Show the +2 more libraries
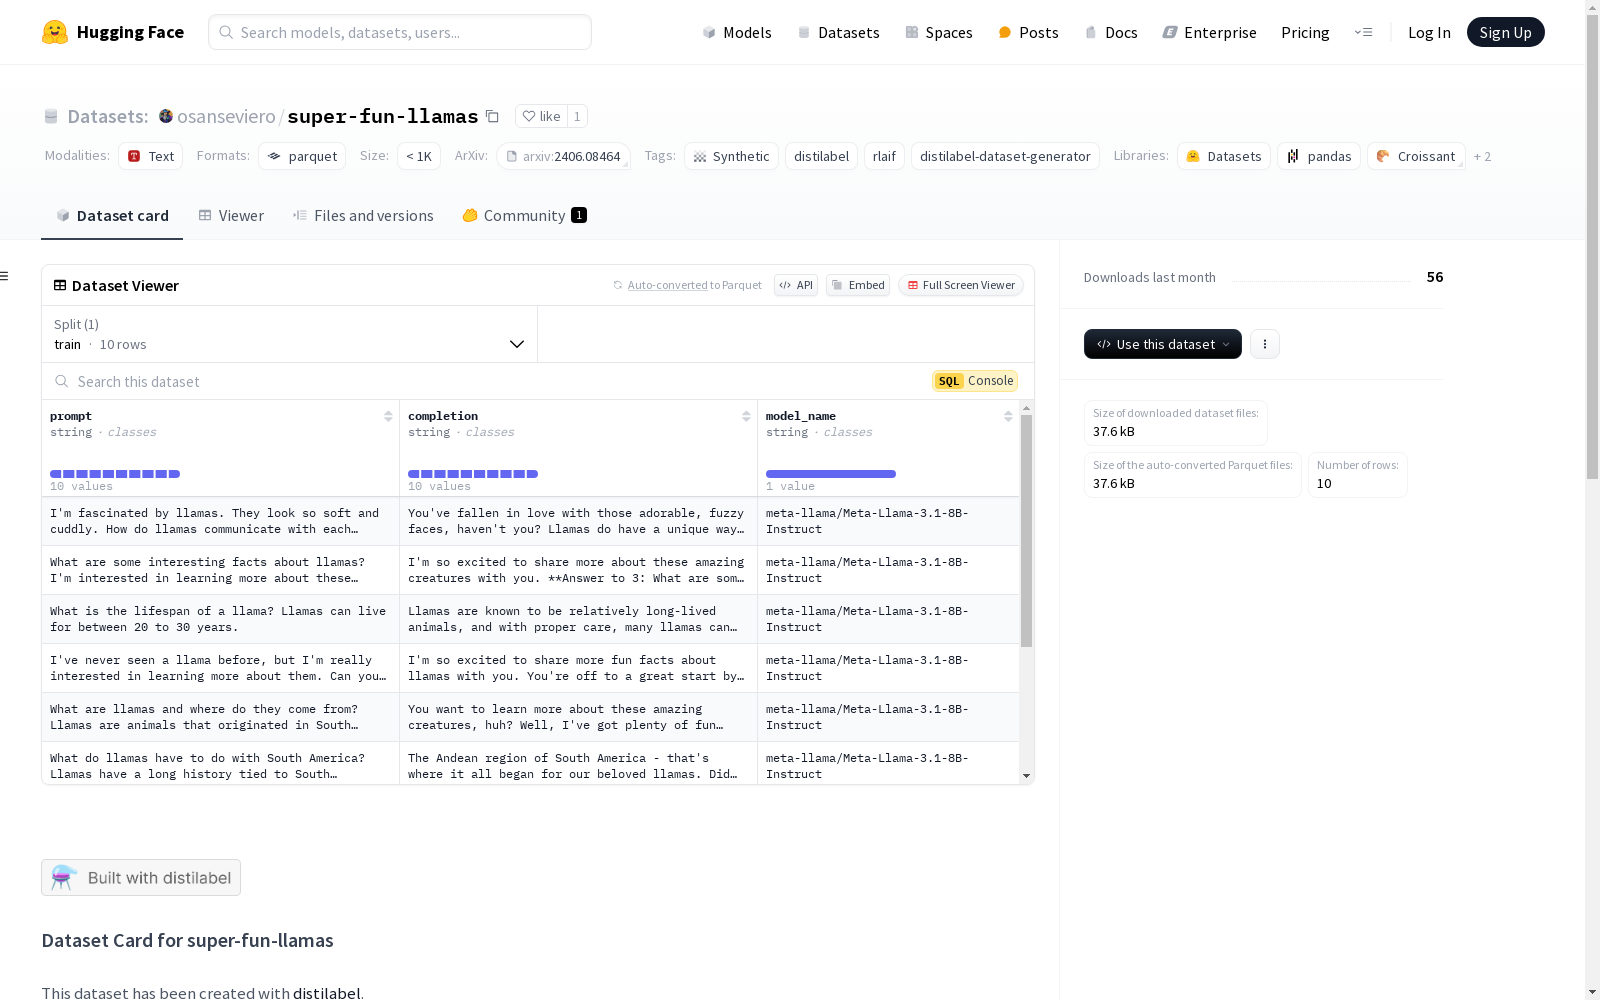This screenshot has height=1000, width=1600. coord(1482,156)
